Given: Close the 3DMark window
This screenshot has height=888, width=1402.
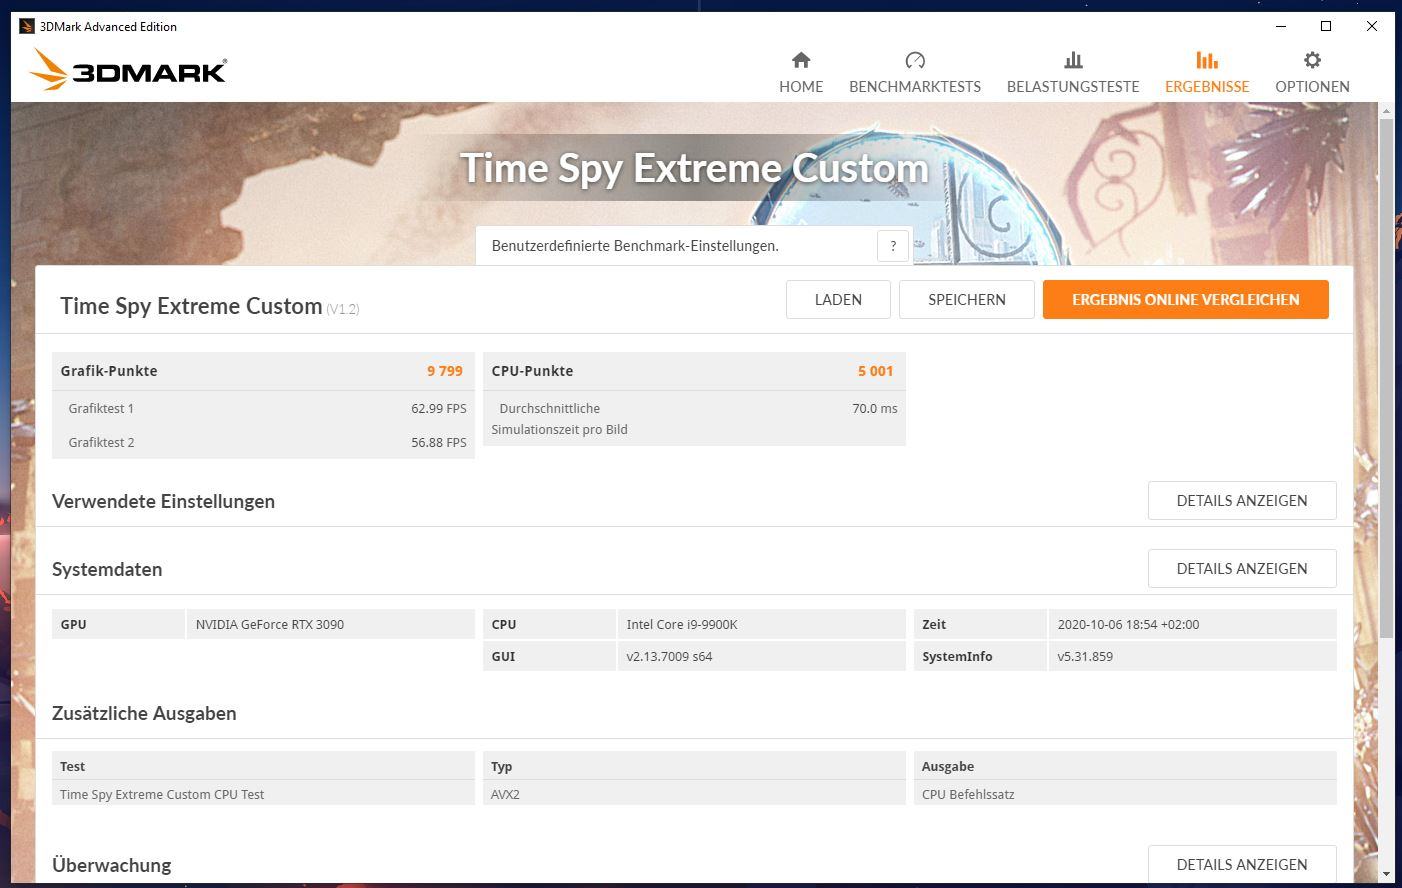Looking at the screenshot, I should point(1371,26).
